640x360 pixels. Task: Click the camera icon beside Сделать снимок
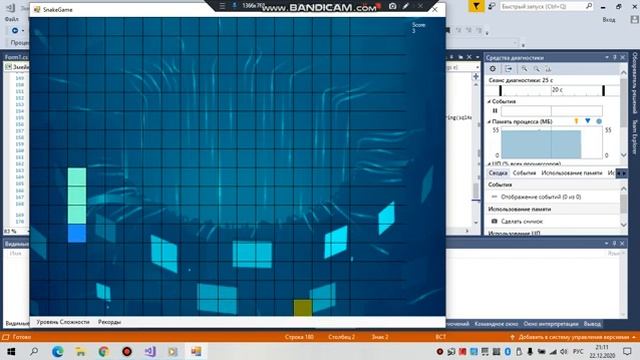coord(494,221)
